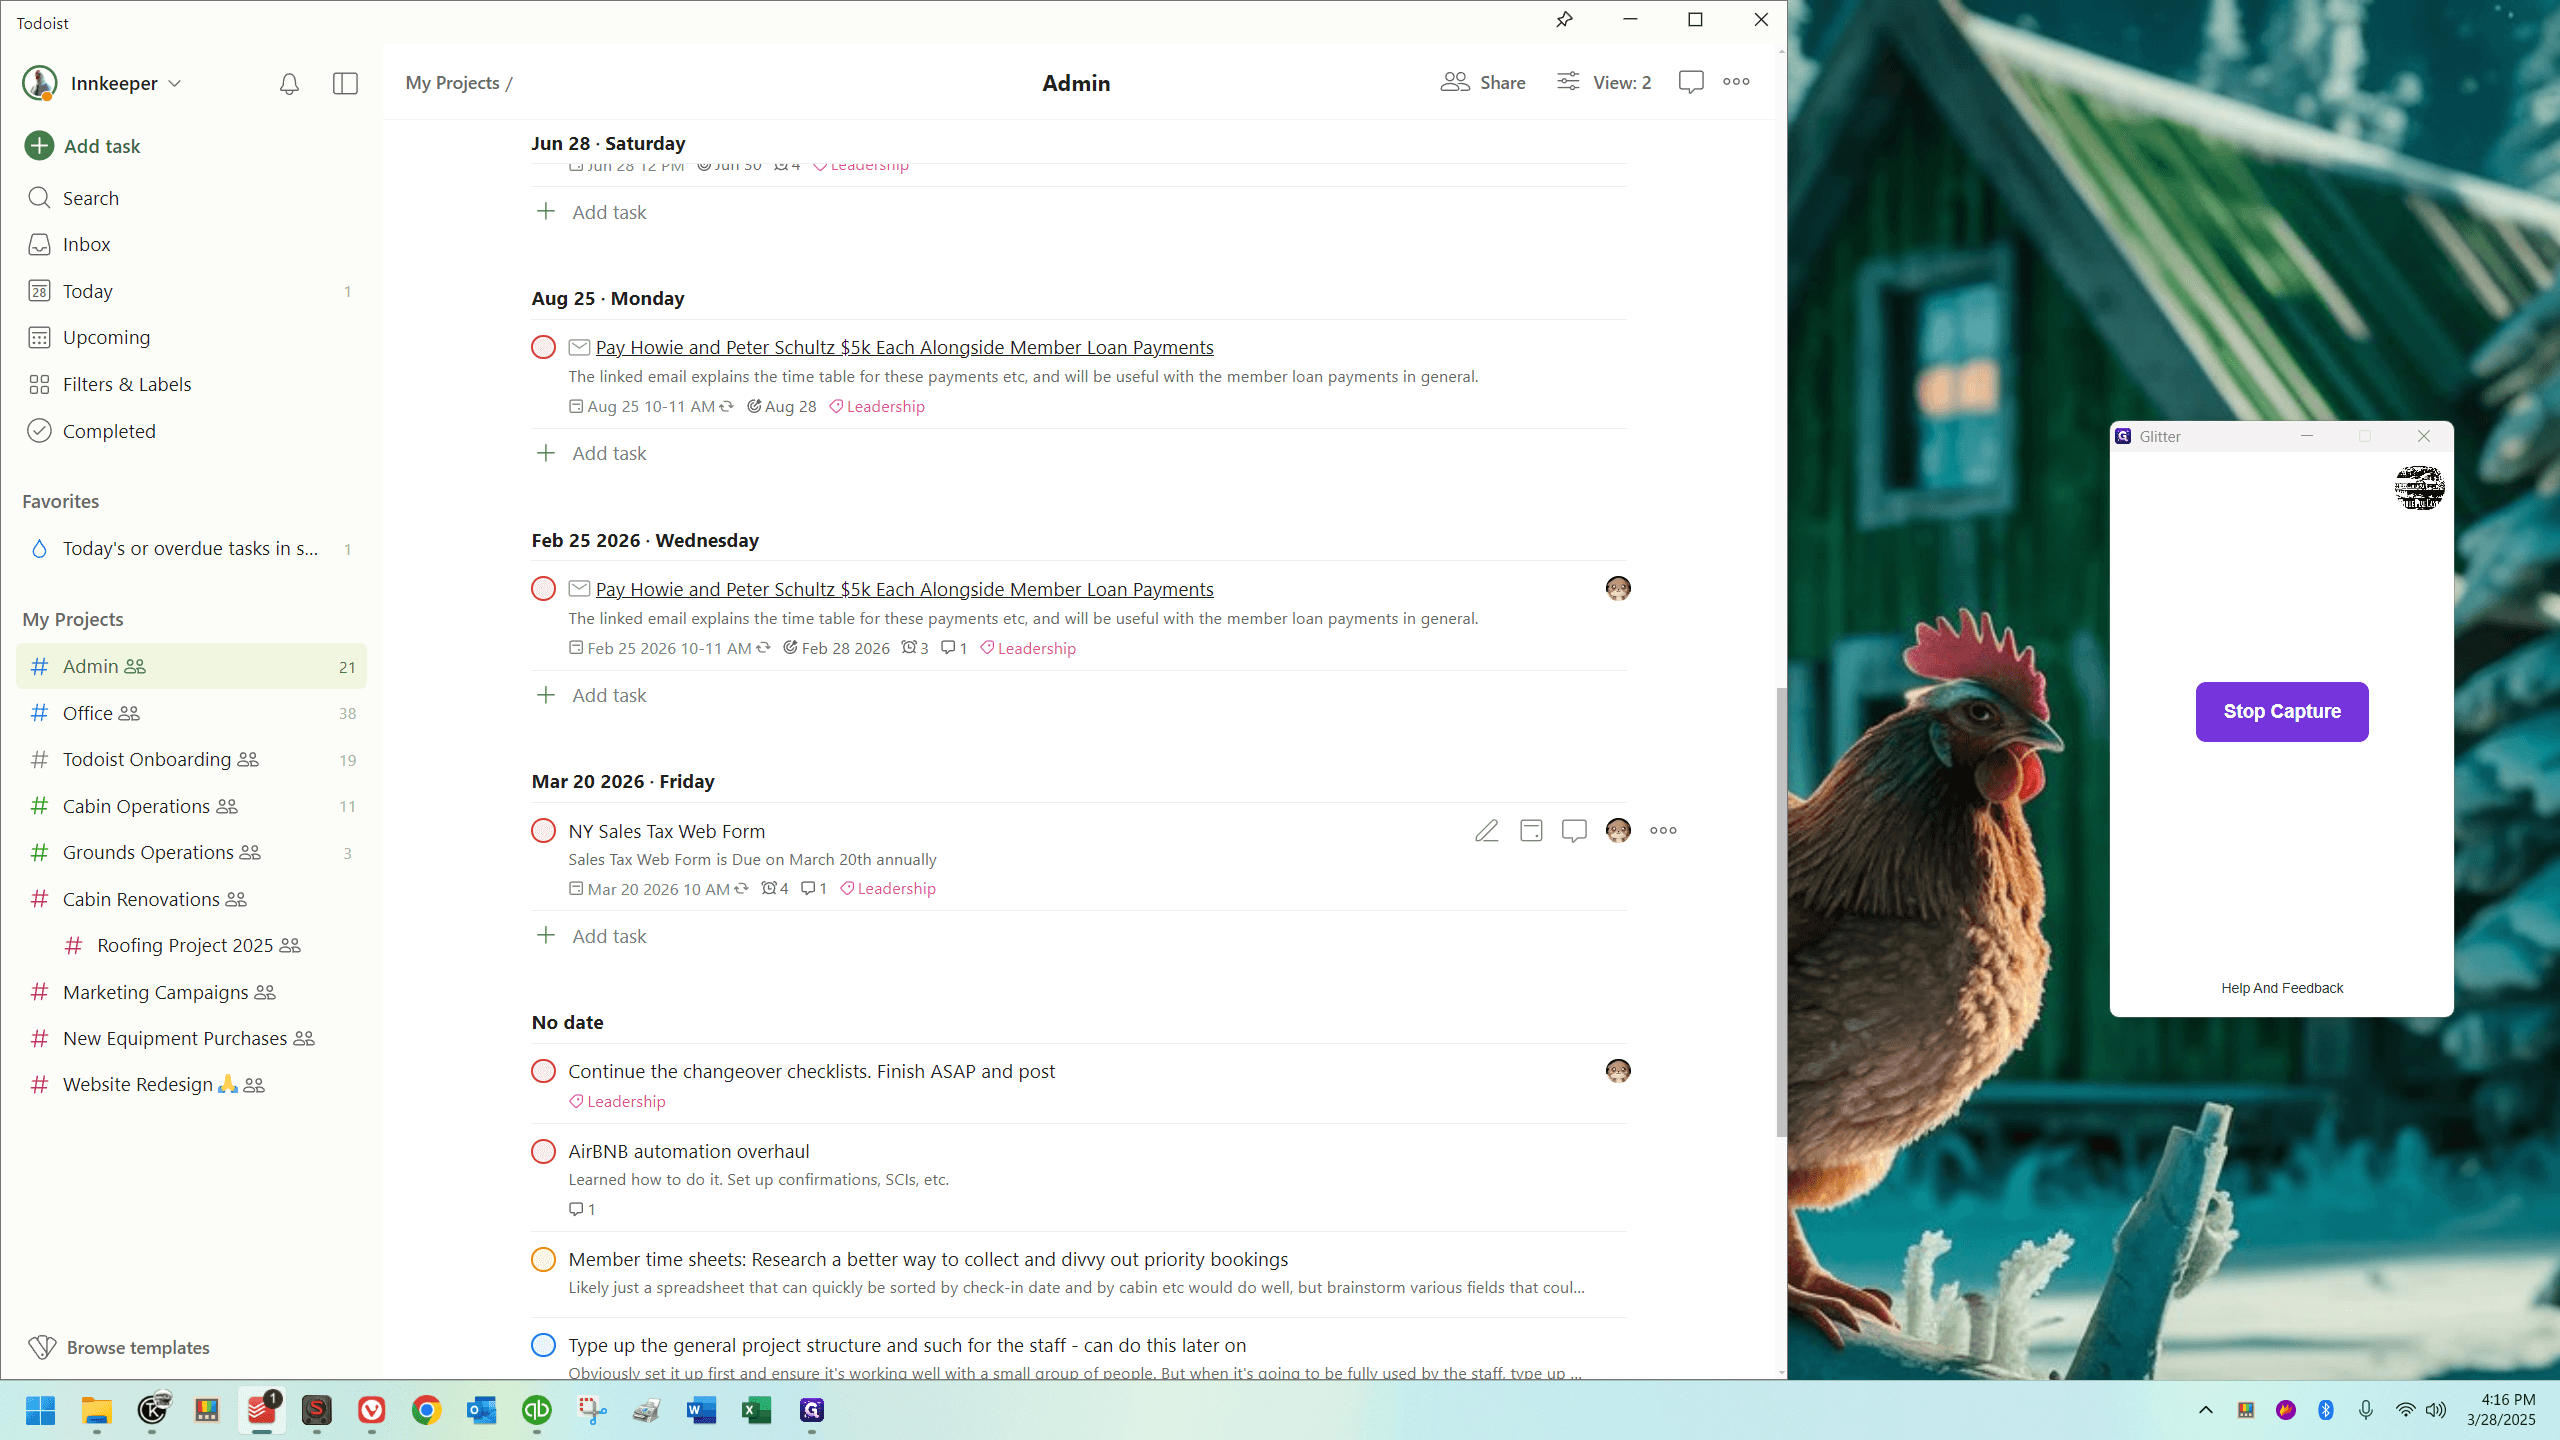Open comments for NY Sales Tax Web Form

click(x=1574, y=831)
